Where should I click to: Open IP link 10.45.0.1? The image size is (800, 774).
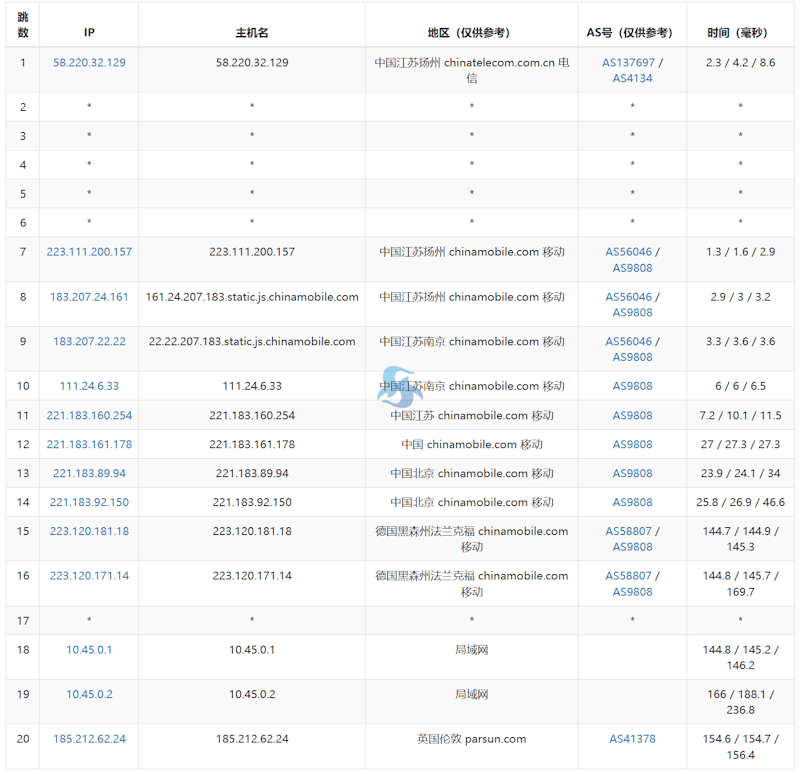click(89, 650)
